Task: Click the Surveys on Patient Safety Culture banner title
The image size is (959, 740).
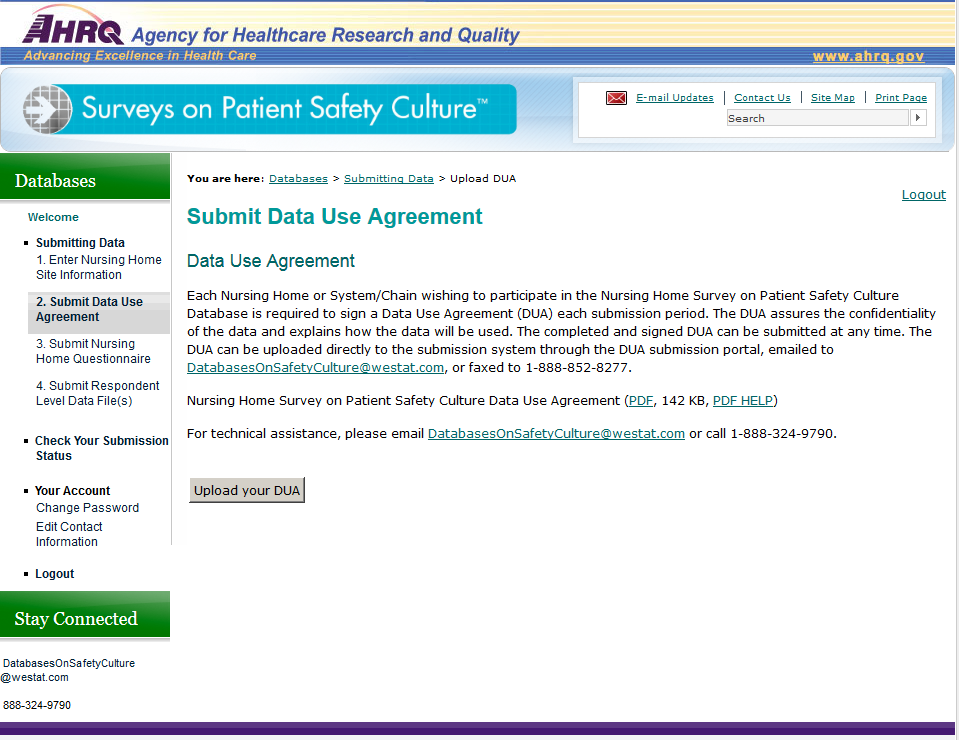Action: pyautogui.click(x=284, y=108)
